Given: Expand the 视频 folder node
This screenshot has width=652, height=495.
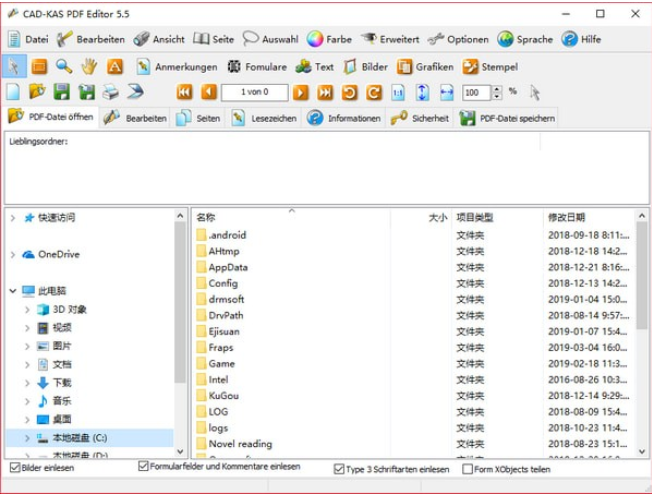Looking at the screenshot, I should [x=27, y=328].
